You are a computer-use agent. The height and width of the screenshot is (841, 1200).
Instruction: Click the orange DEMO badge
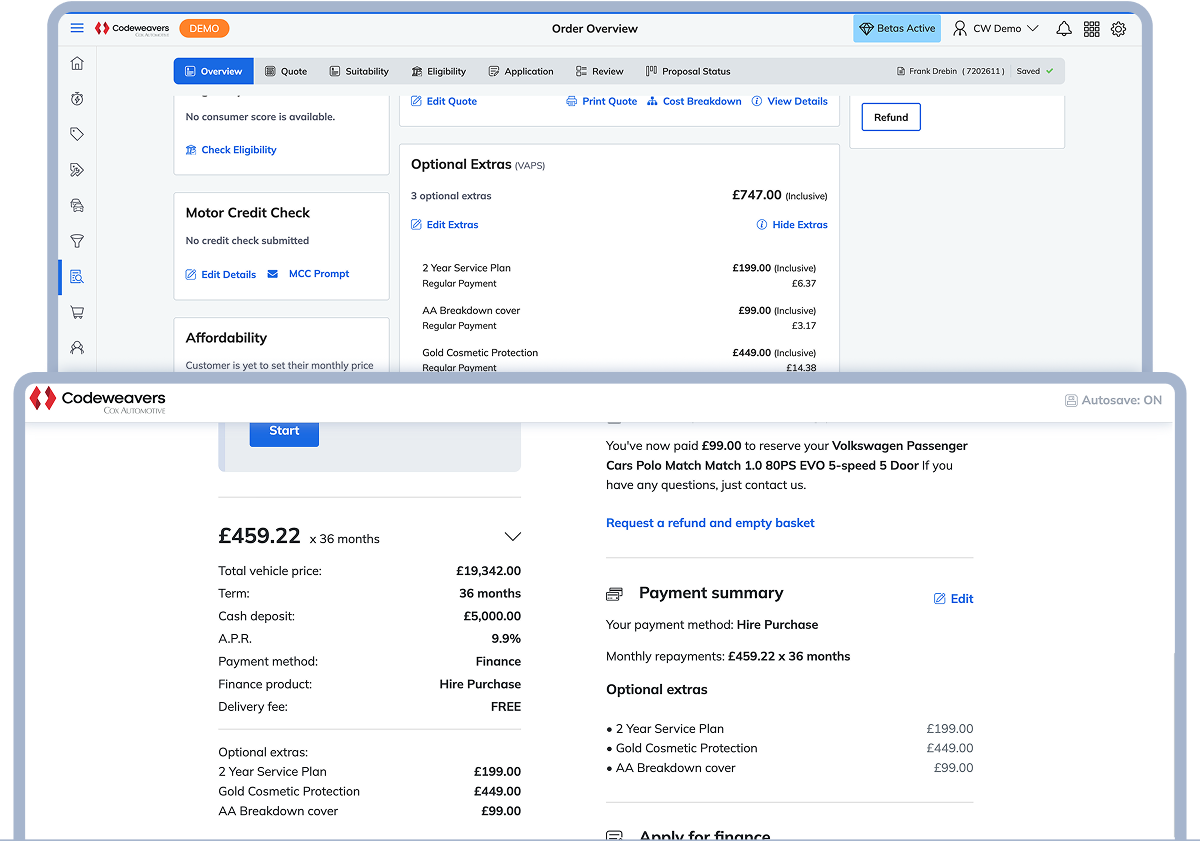pos(204,29)
